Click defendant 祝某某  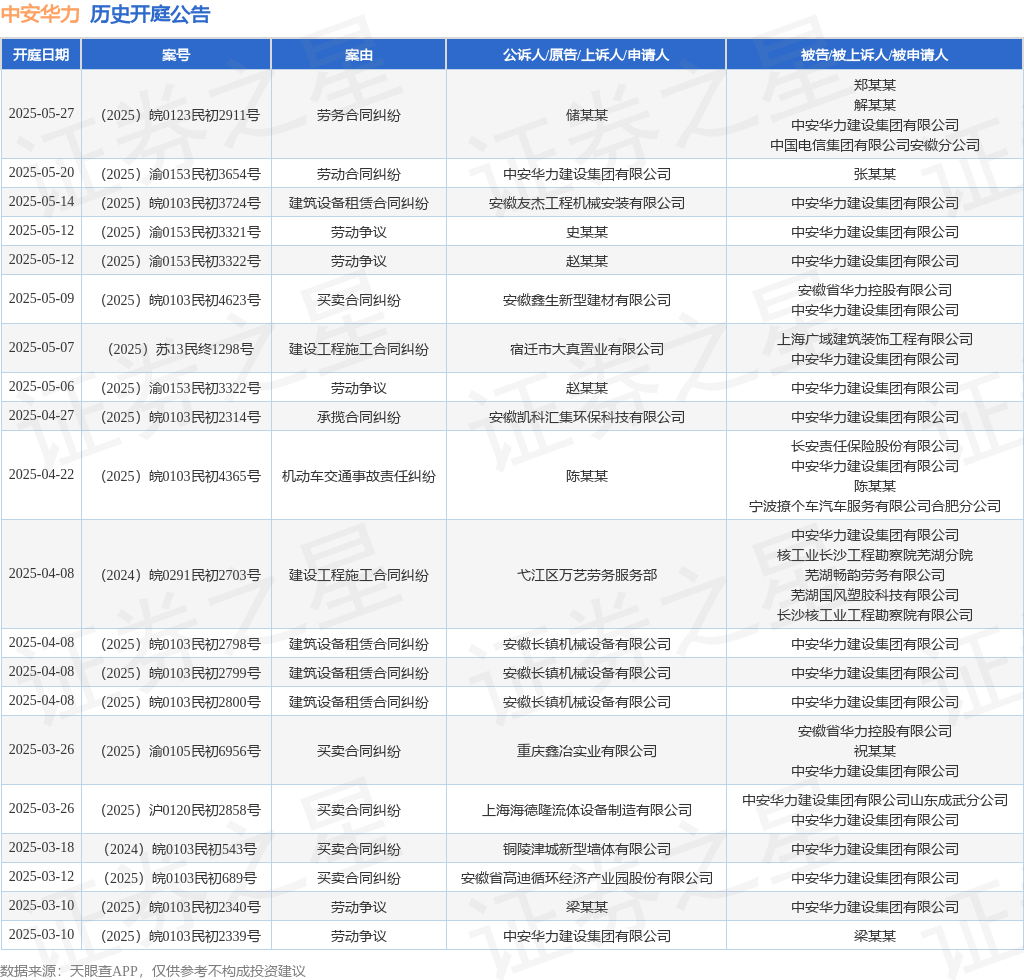pos(874,751)
